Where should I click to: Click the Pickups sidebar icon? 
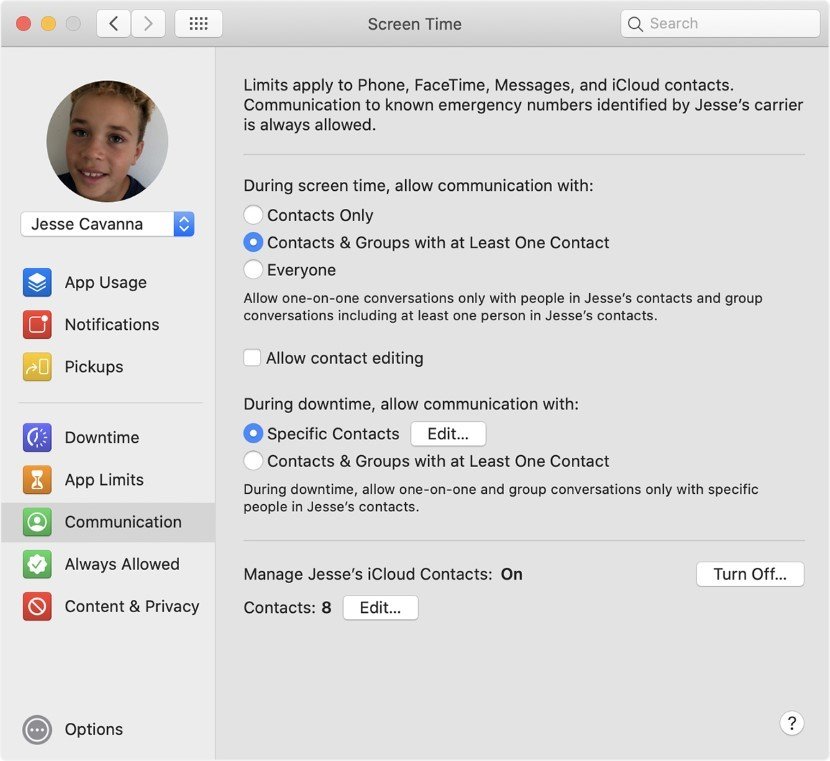point(37,367)
